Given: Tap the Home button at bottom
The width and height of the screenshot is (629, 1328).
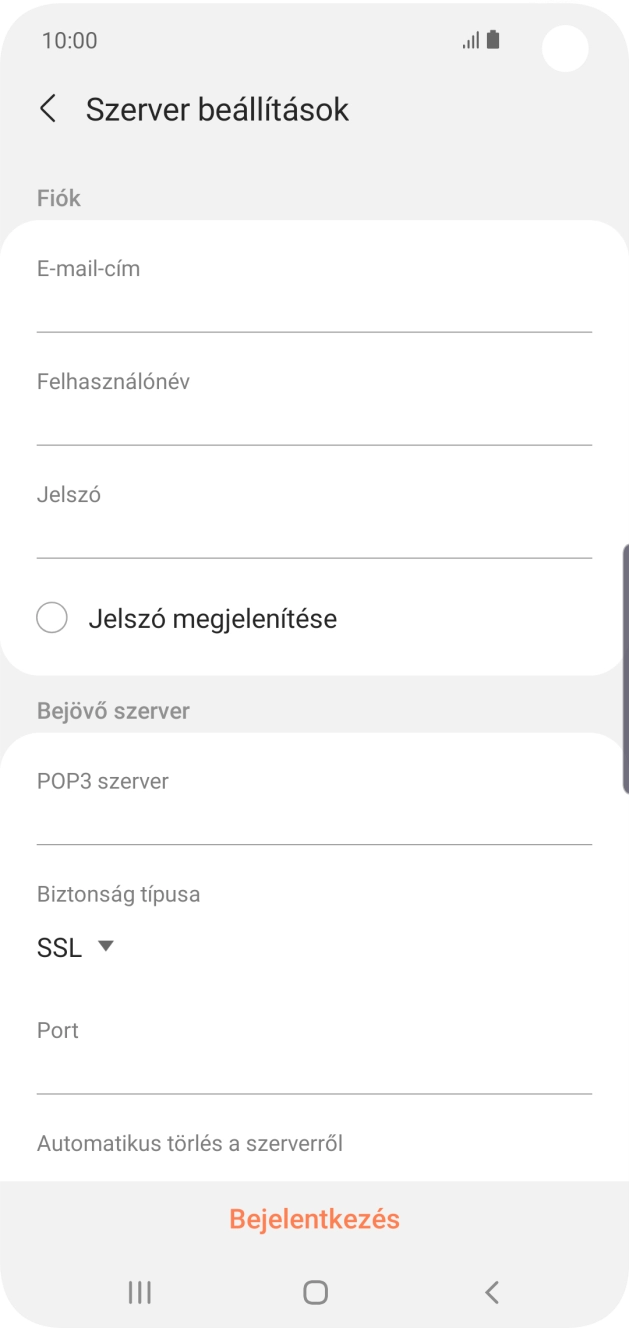Looking at the screenshot, I should [314, 1291].
